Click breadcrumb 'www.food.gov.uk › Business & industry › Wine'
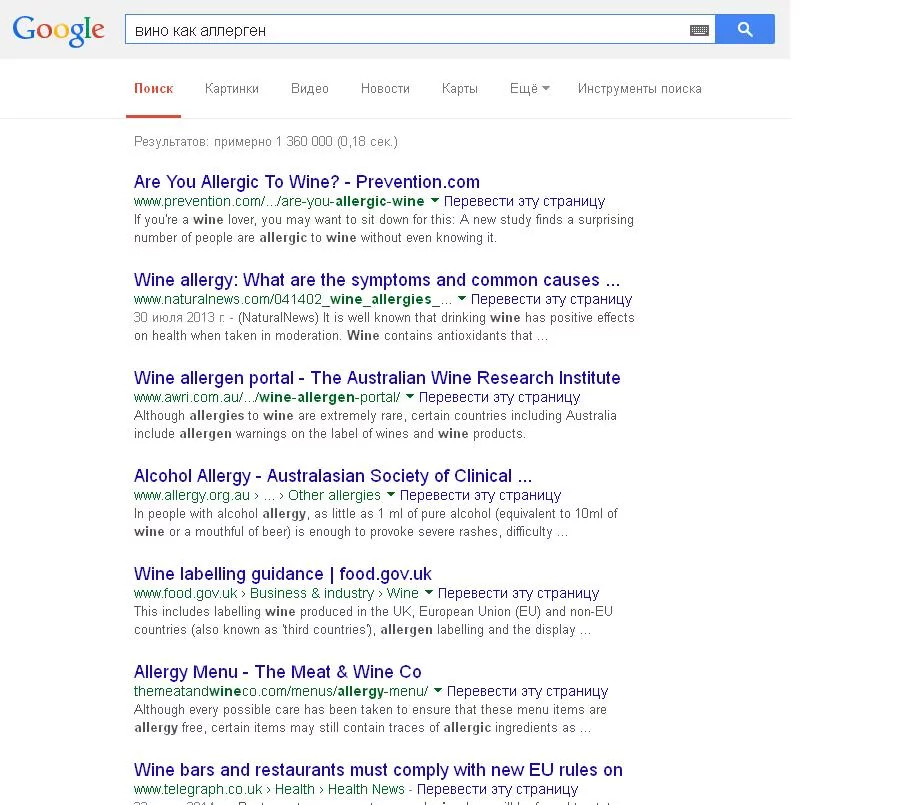The height and width of the screenshot is (805, 912). (x=276, y=593)
